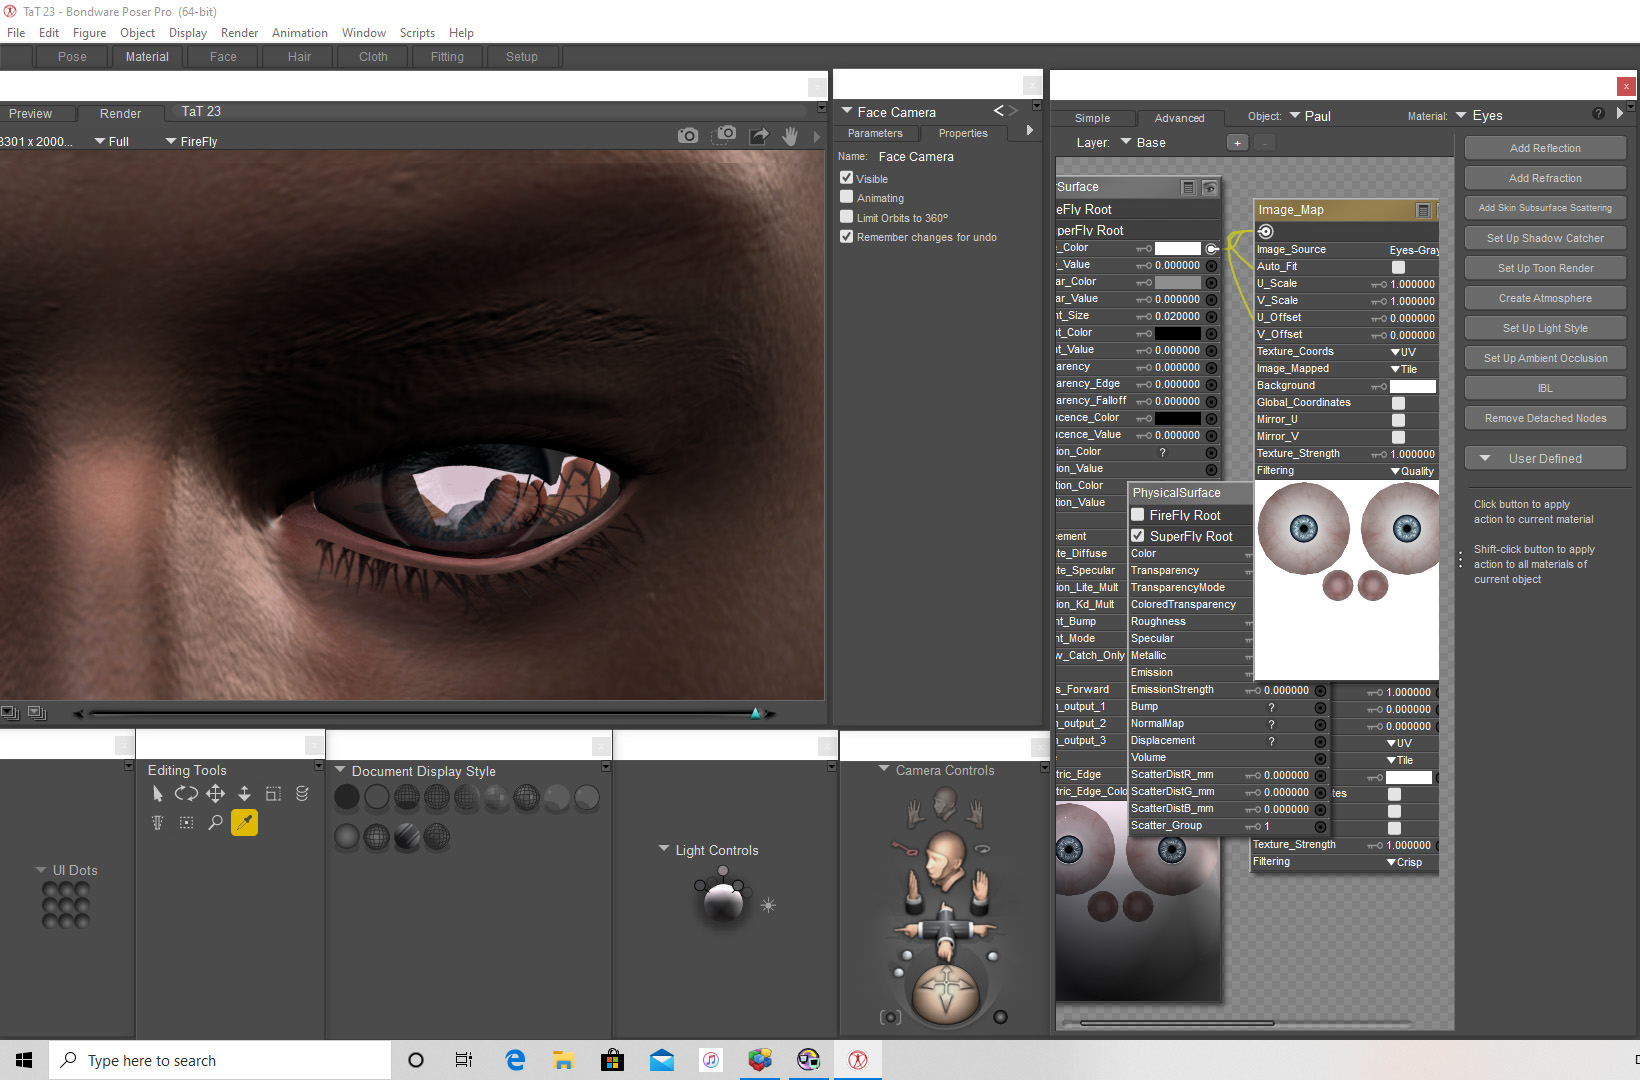Click the pan hand icon in render toolbar
The image size is (1640, 1080).
pyautogui.click(x=790, y=136)
